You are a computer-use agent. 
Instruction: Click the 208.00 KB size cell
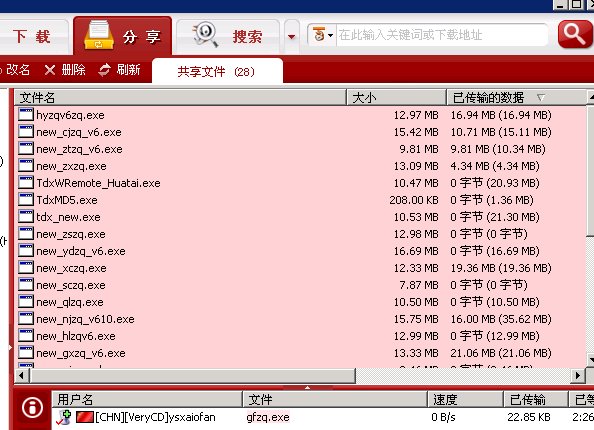pyautogui.click(x=414, y=200)
